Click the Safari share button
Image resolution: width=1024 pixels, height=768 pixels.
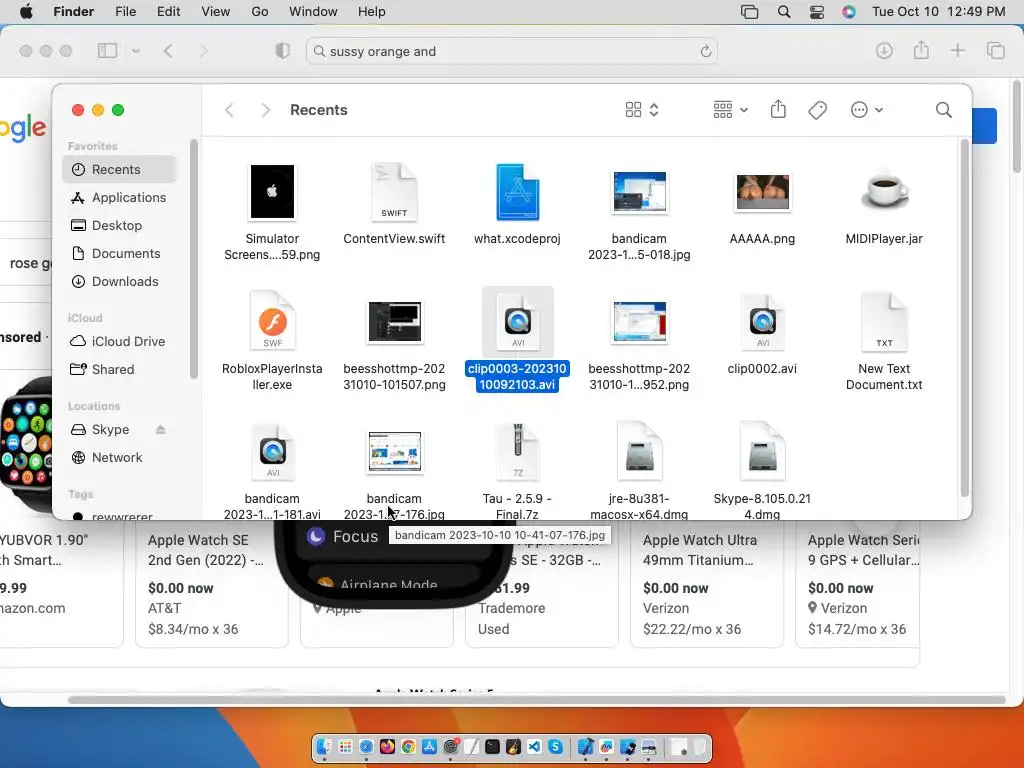pos(921,50)
